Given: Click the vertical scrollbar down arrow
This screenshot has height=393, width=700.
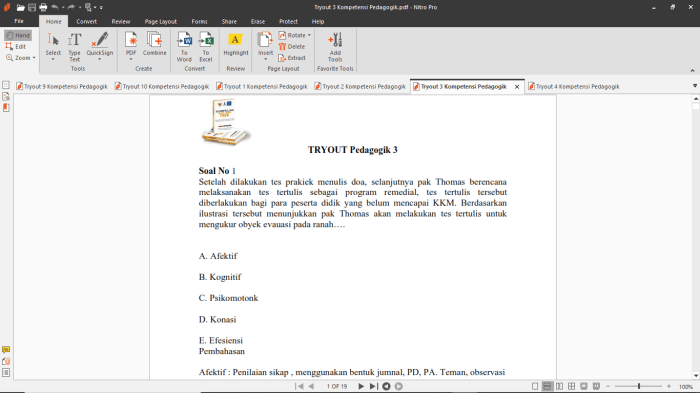Looking at the screenshot, I should [x=696, y=376].
